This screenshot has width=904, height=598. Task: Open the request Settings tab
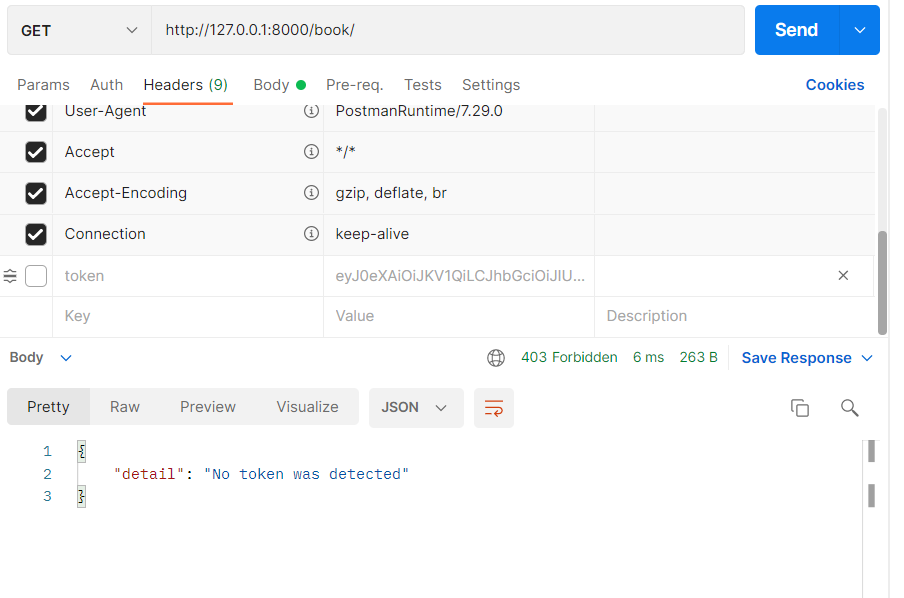(491, 85)
